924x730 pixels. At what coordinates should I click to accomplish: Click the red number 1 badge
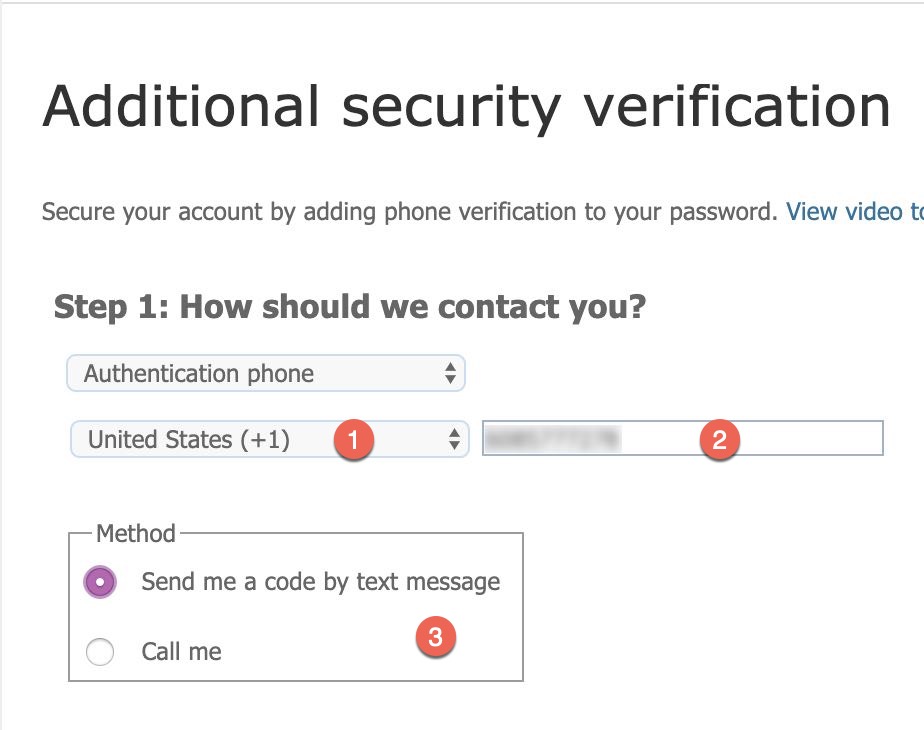354,440
